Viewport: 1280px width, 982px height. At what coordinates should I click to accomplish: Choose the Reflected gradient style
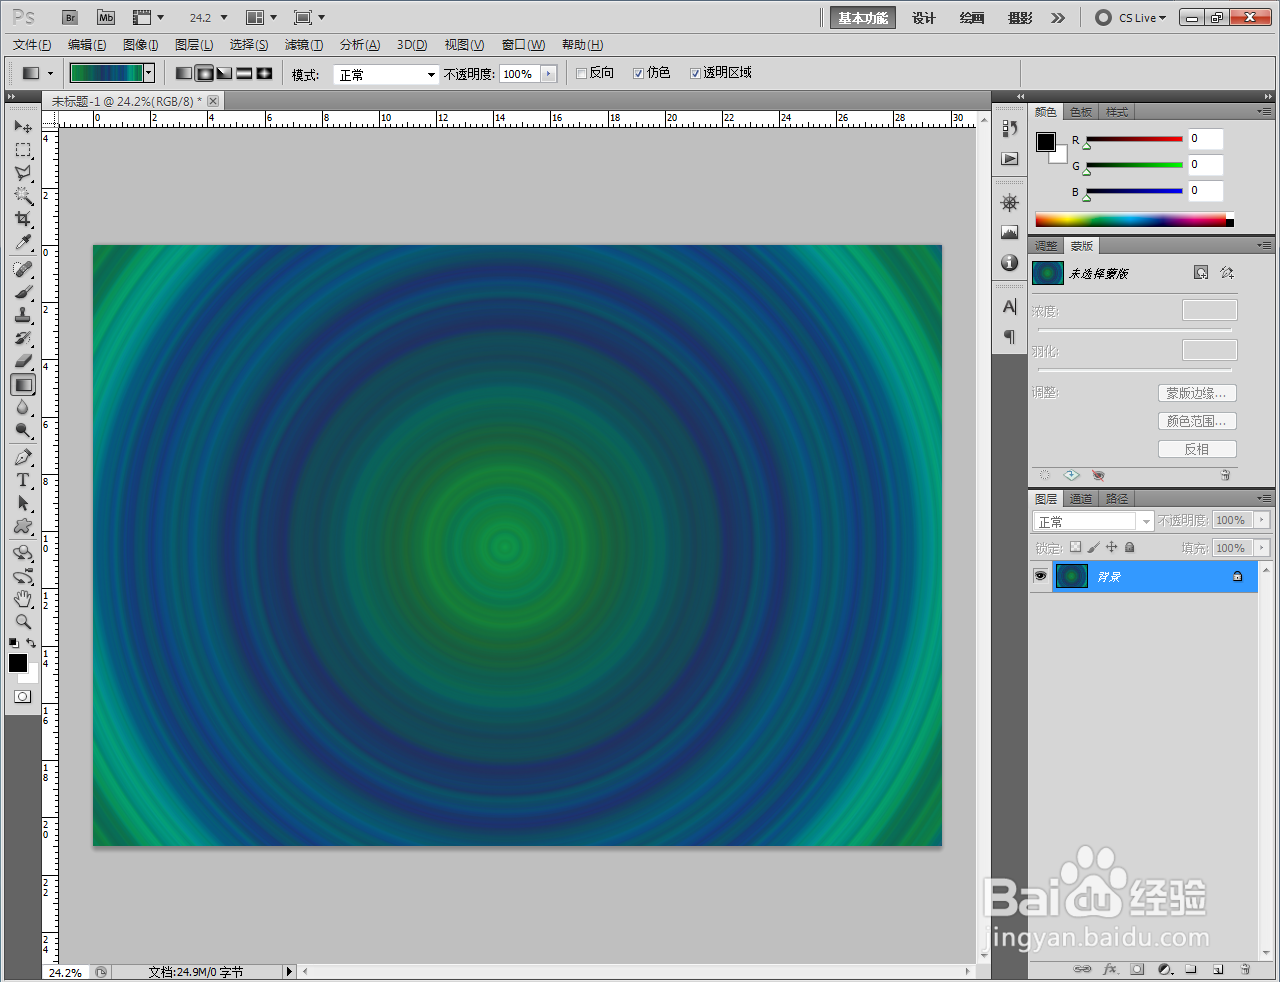pyautogui.click(x=244, y=73)
